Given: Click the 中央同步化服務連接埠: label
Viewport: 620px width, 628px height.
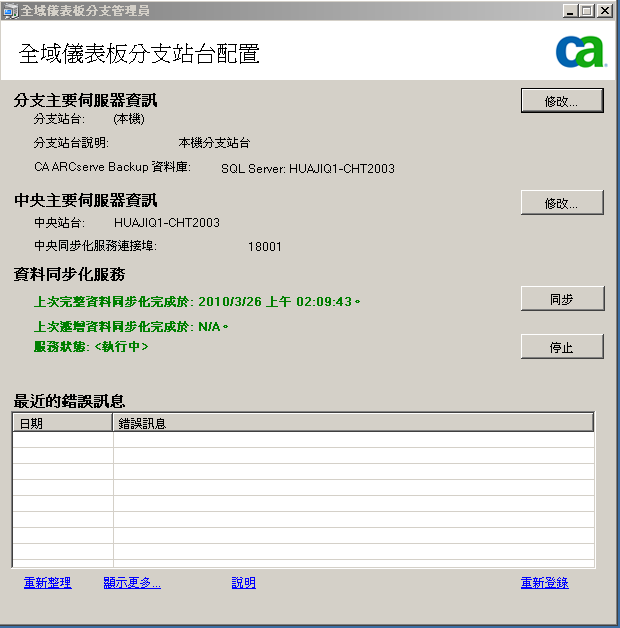Looking at the screenshot, I should point(95,246).
